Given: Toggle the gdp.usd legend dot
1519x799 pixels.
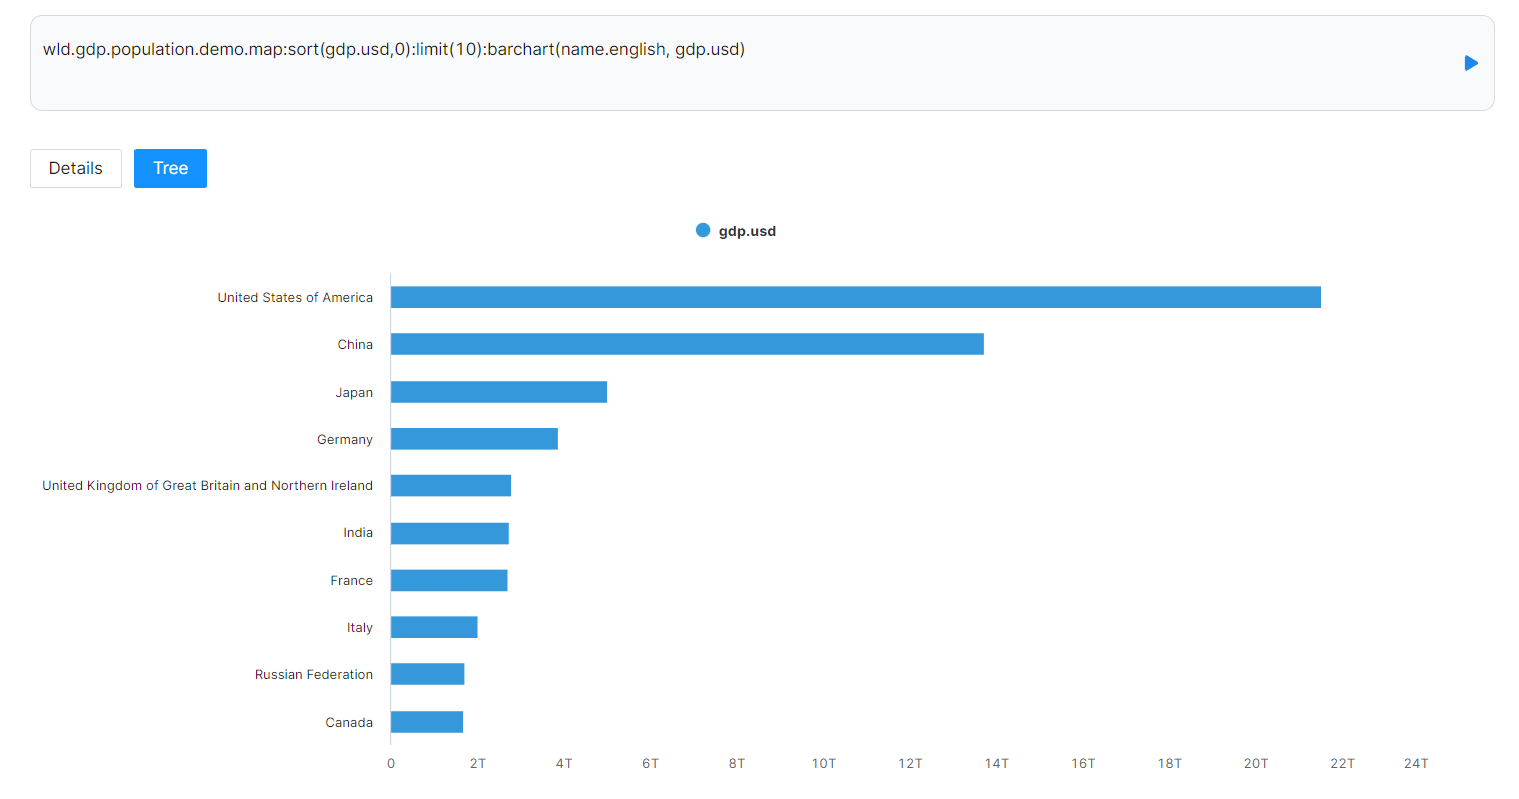Looking at the screenshot, I should 703,230.
